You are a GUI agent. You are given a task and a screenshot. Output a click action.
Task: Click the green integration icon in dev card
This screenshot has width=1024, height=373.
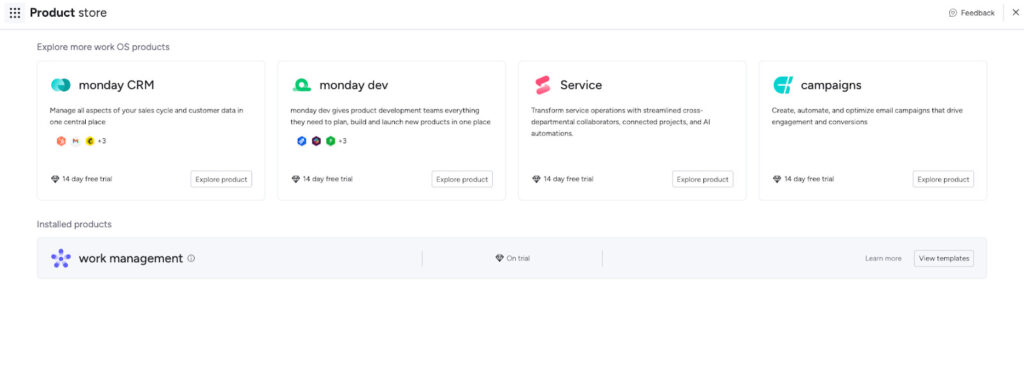(330, 141)
